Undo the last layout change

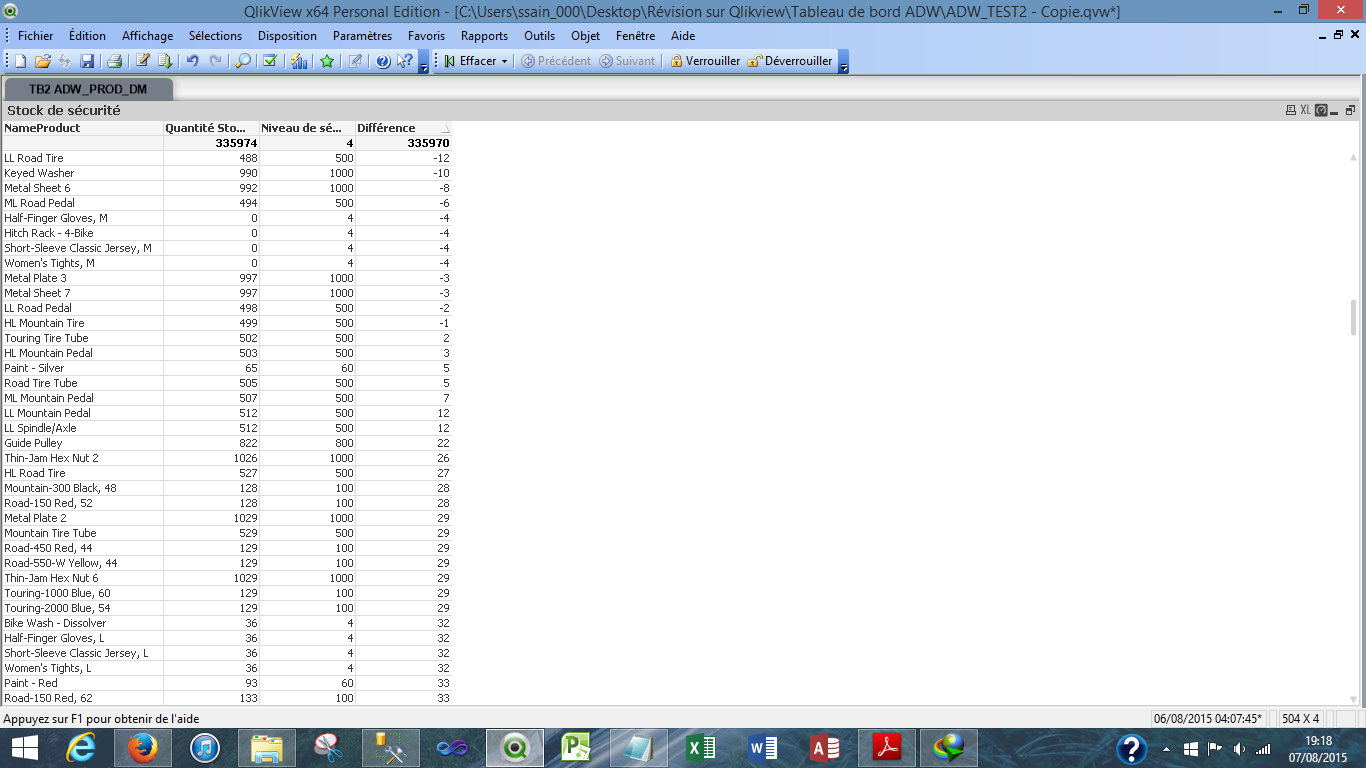tap(193, 61)
